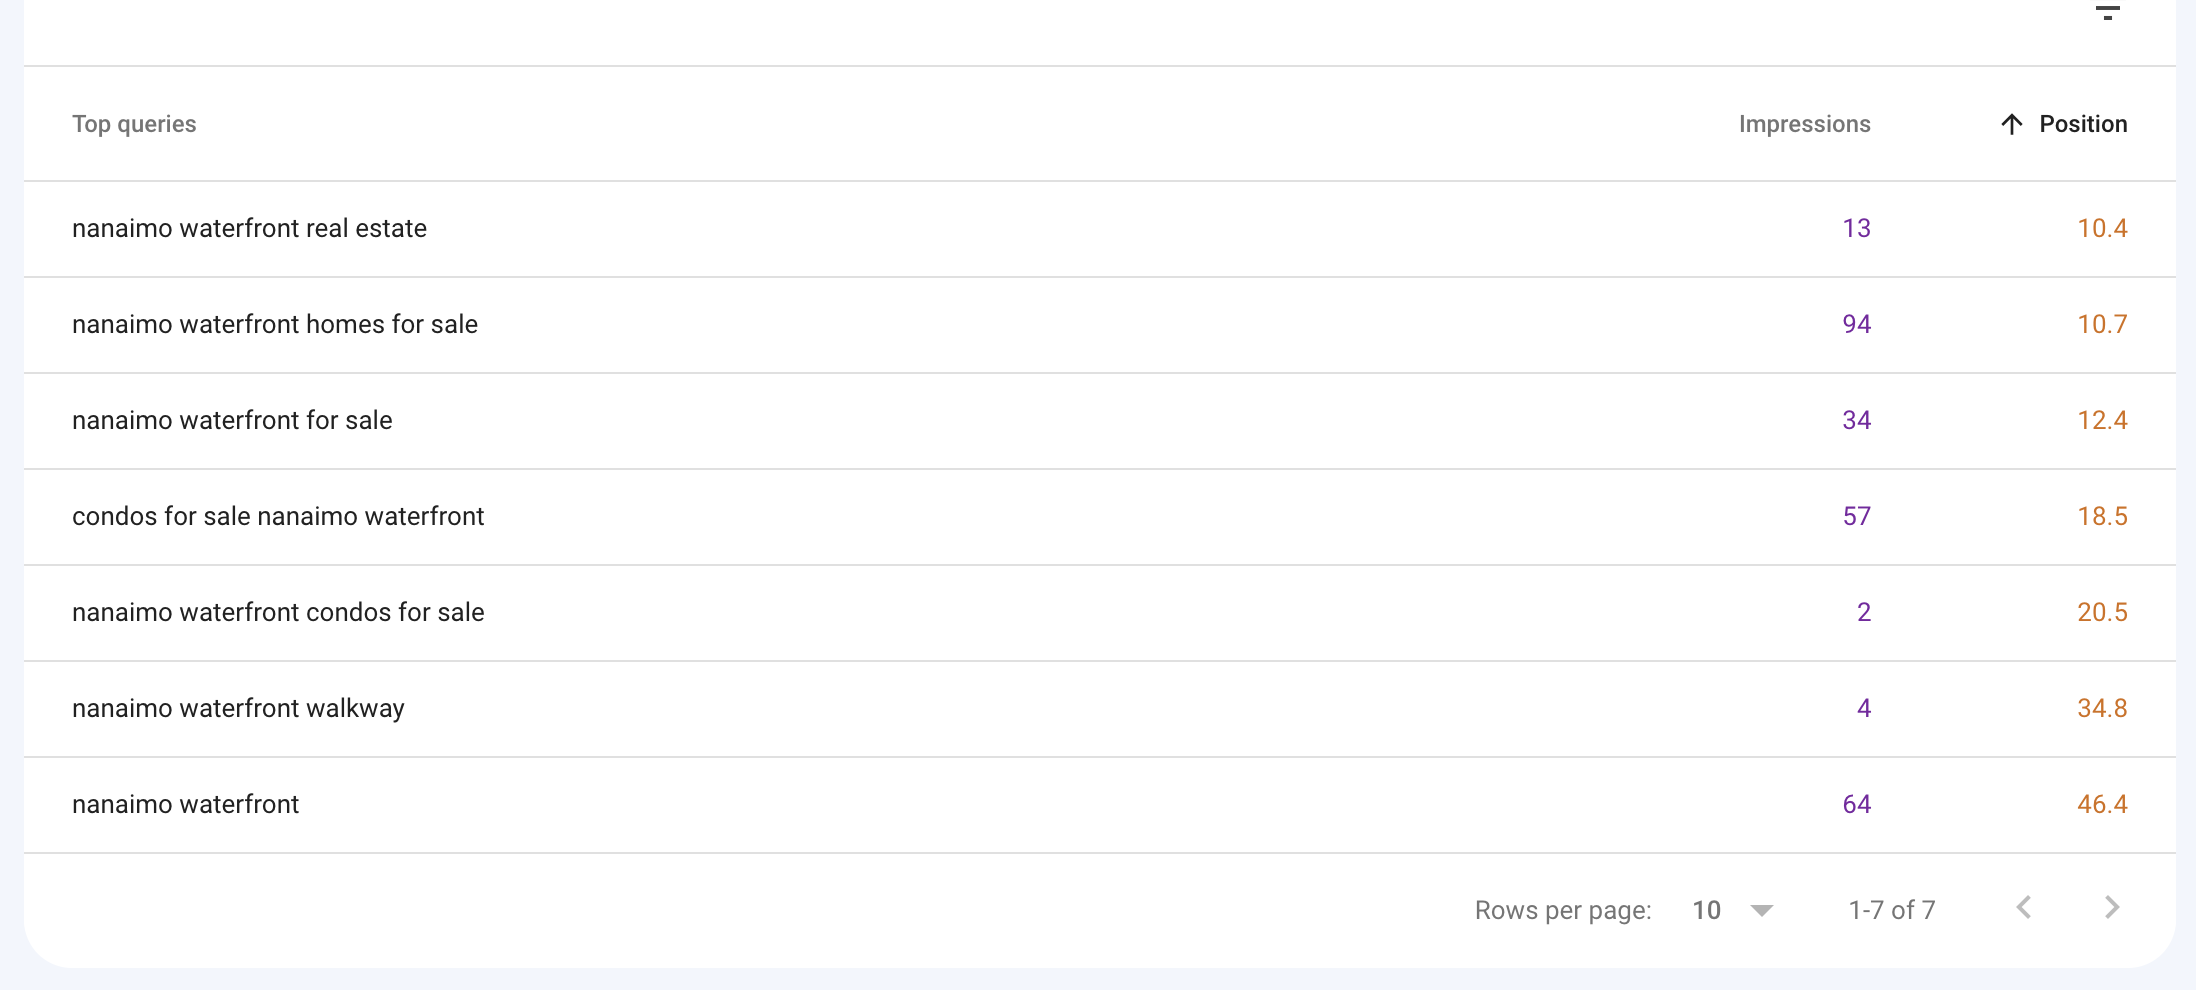Click the filter rows icon
Image resolution: width=2196 pixels, height=990 pixels.
tap(2107, 12)
